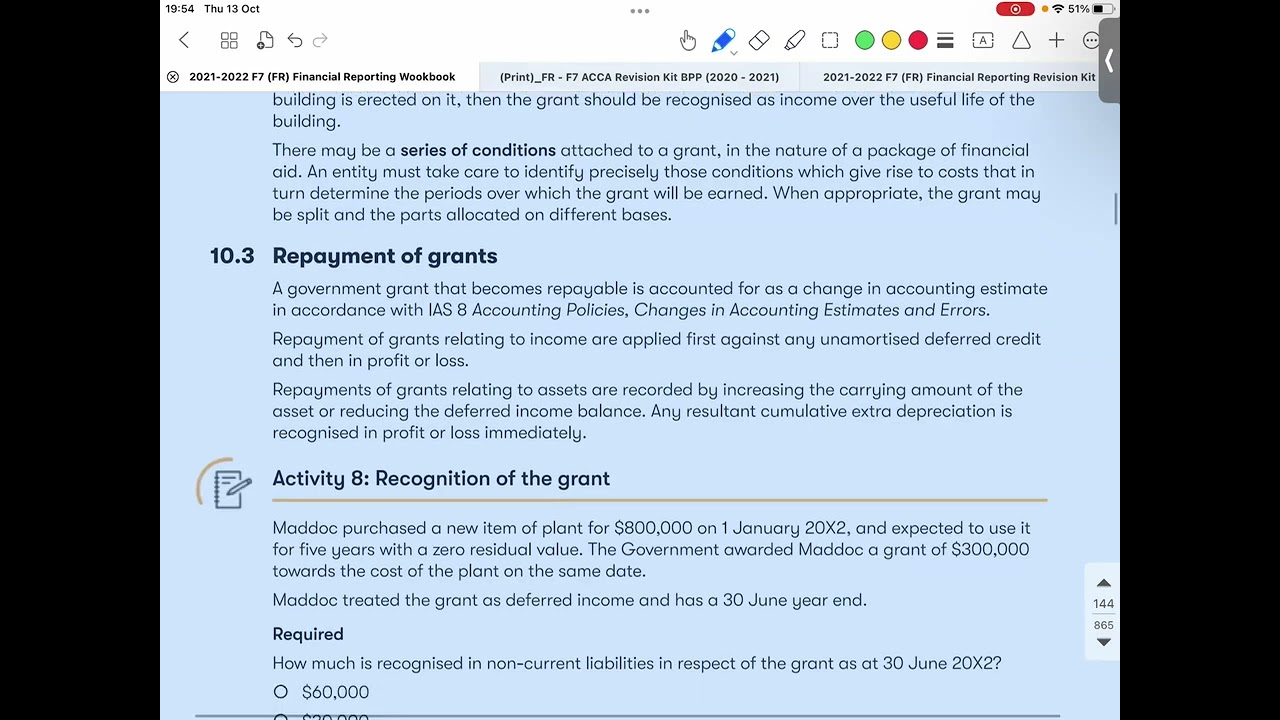Screen dimensions: 1280x720
Task: Select the eraser tool
Action: pyautogui.click(x=759, y=40)
